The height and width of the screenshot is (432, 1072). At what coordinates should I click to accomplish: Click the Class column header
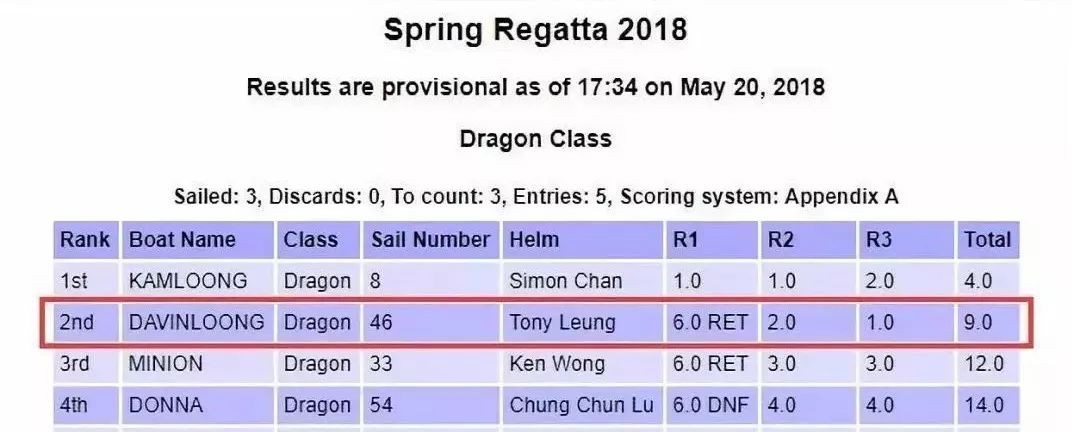tap(310, 240)
